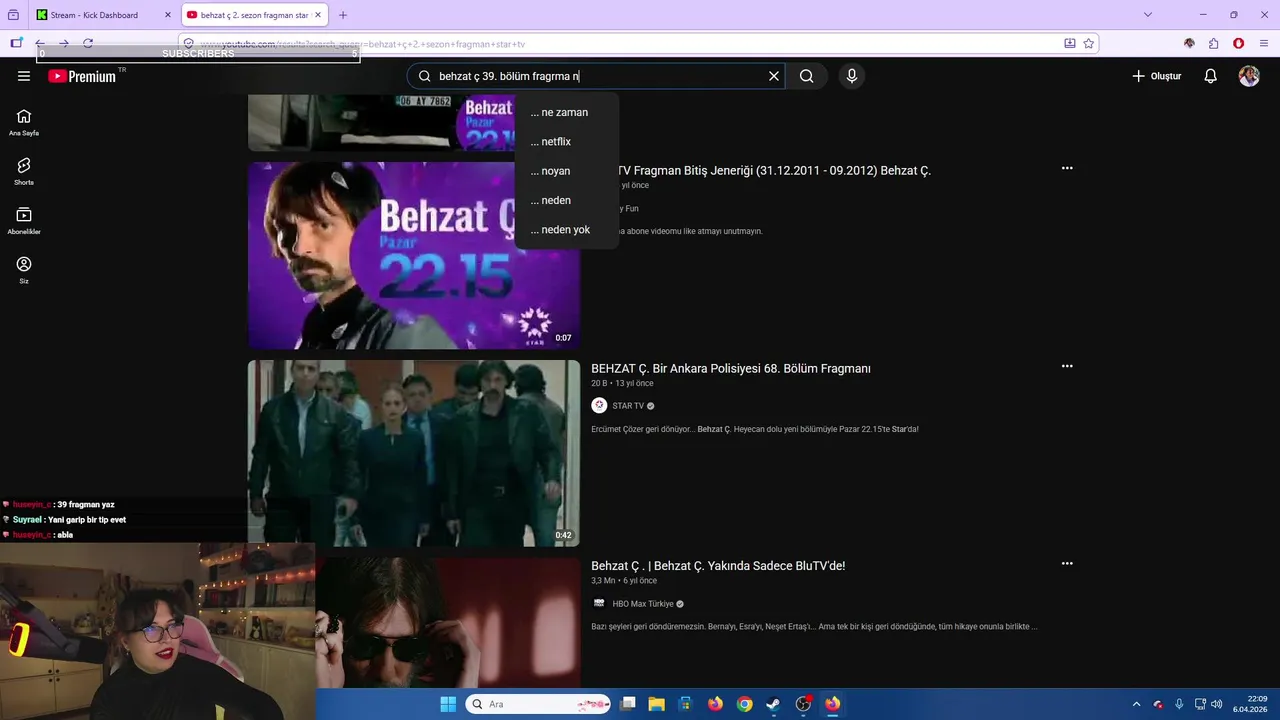Submit search with the magnifier button
The height and width of the screenshot is (720, 1280).
click(x=806, y=76)
